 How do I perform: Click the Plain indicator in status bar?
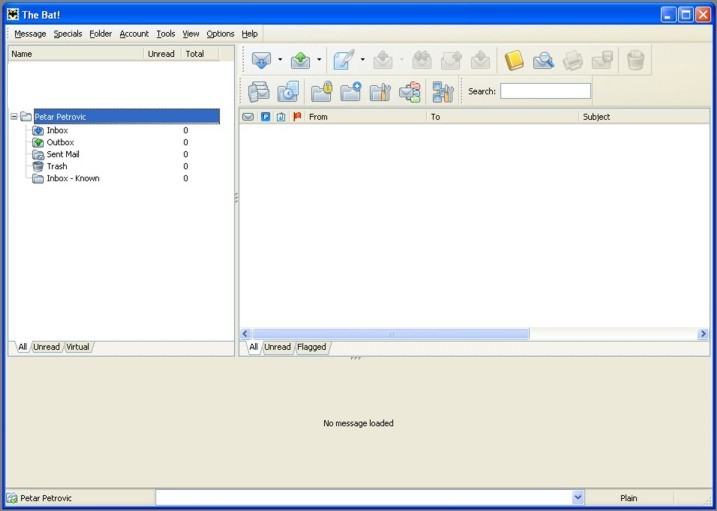[x=629, y=498]
